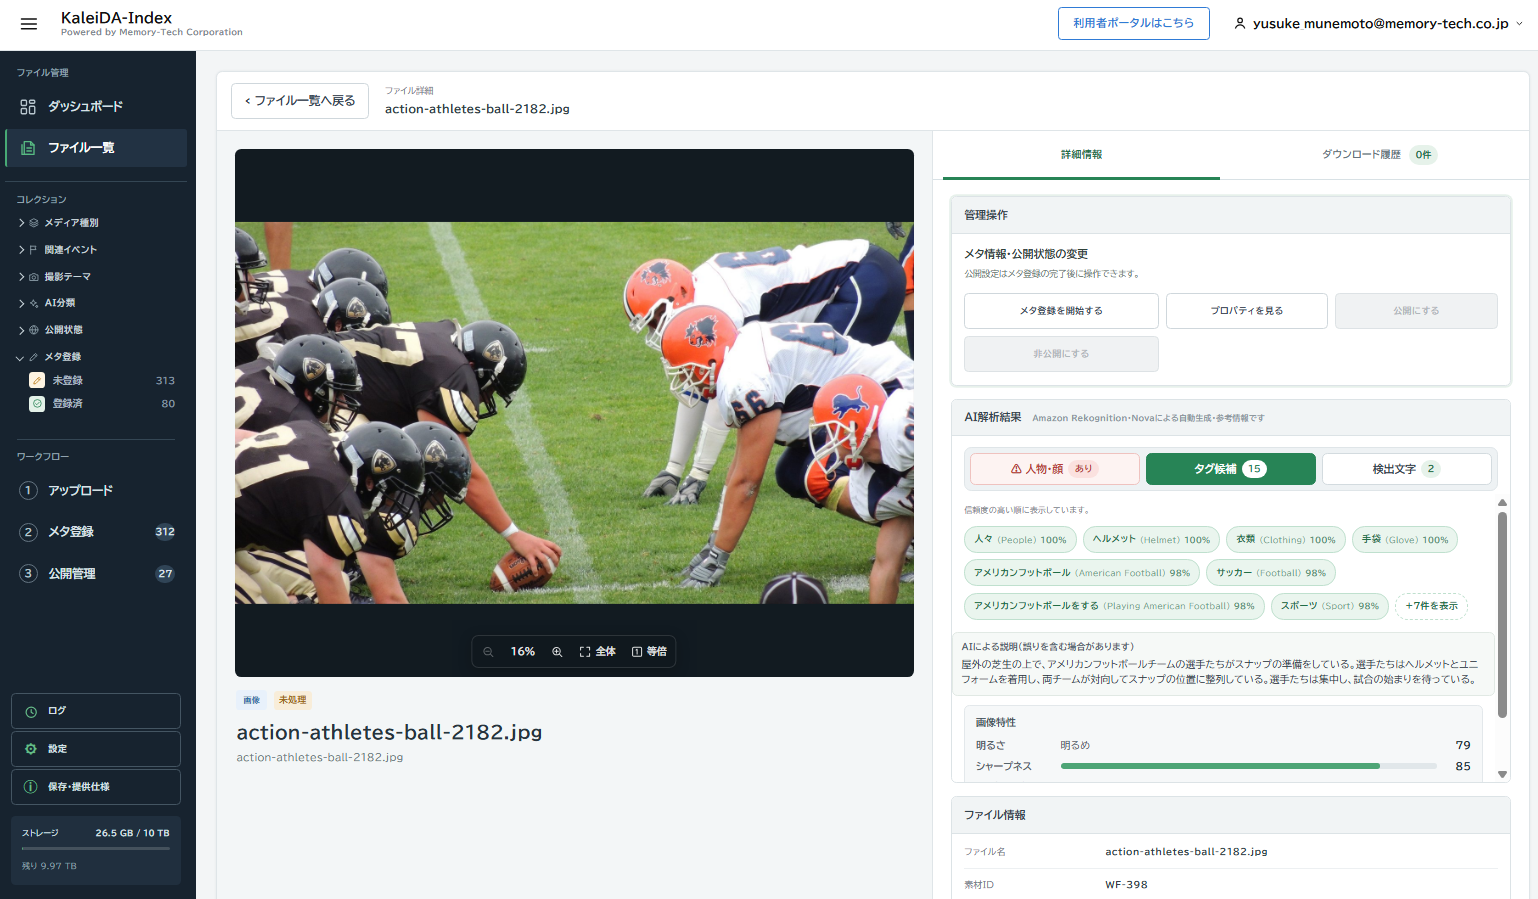This screenshot has height=899, width=1538.
Task: Open 設定 gear settings
Action: click(96, 749)
